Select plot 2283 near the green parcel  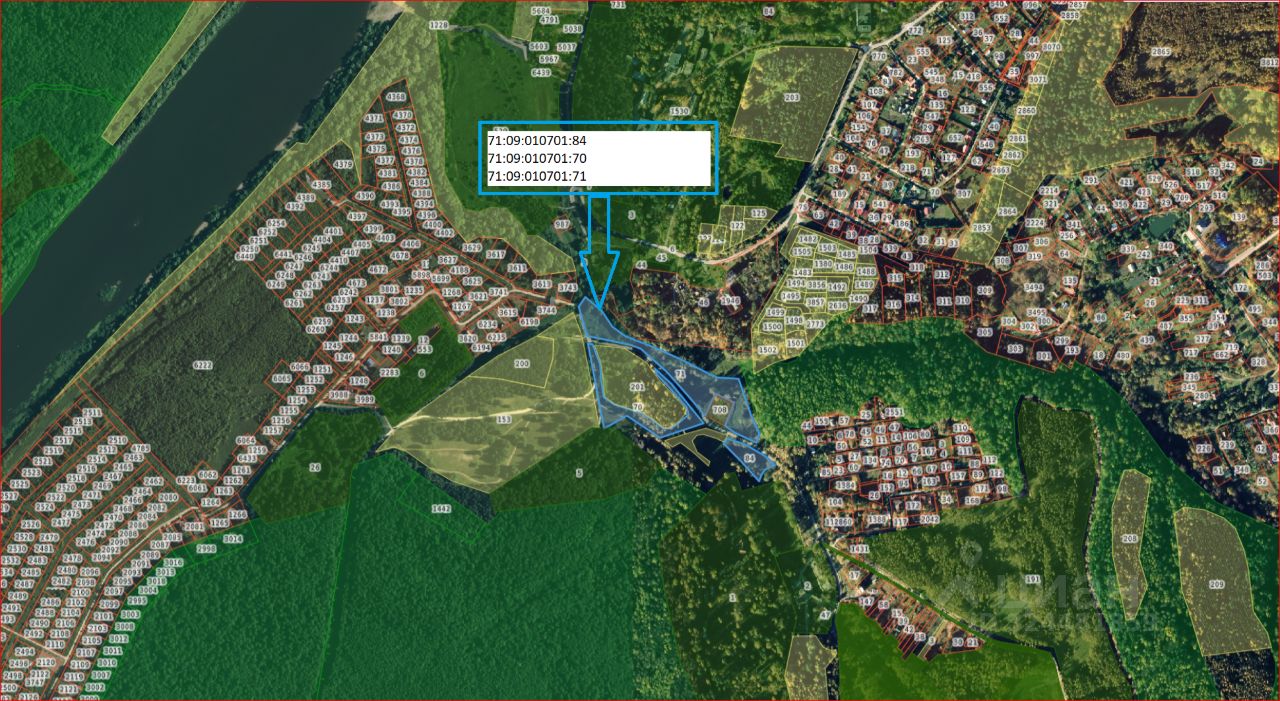pos(390,373)
